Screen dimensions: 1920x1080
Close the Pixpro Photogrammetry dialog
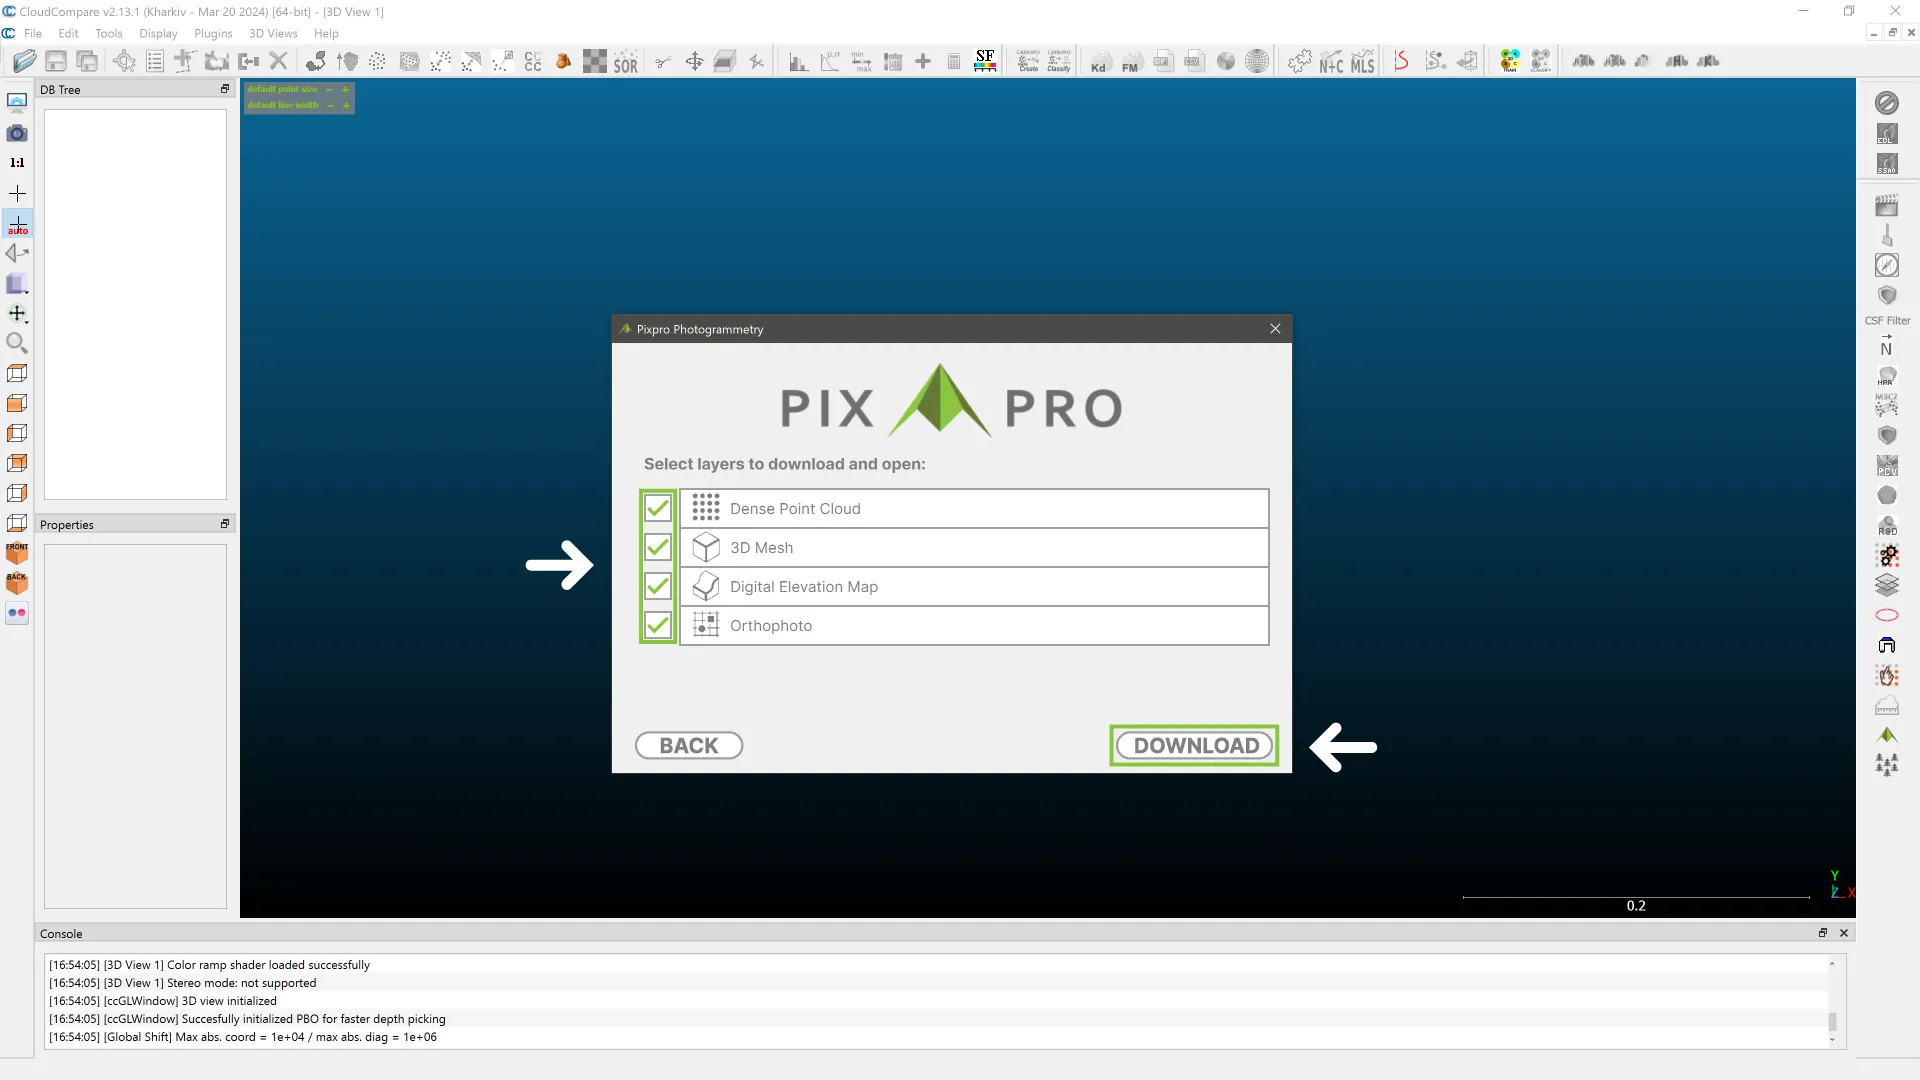click(1275, 329)
